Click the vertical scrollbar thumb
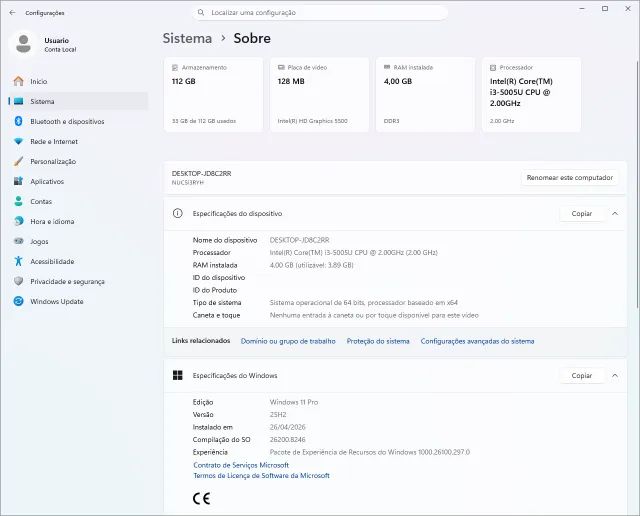 [638, 184]
